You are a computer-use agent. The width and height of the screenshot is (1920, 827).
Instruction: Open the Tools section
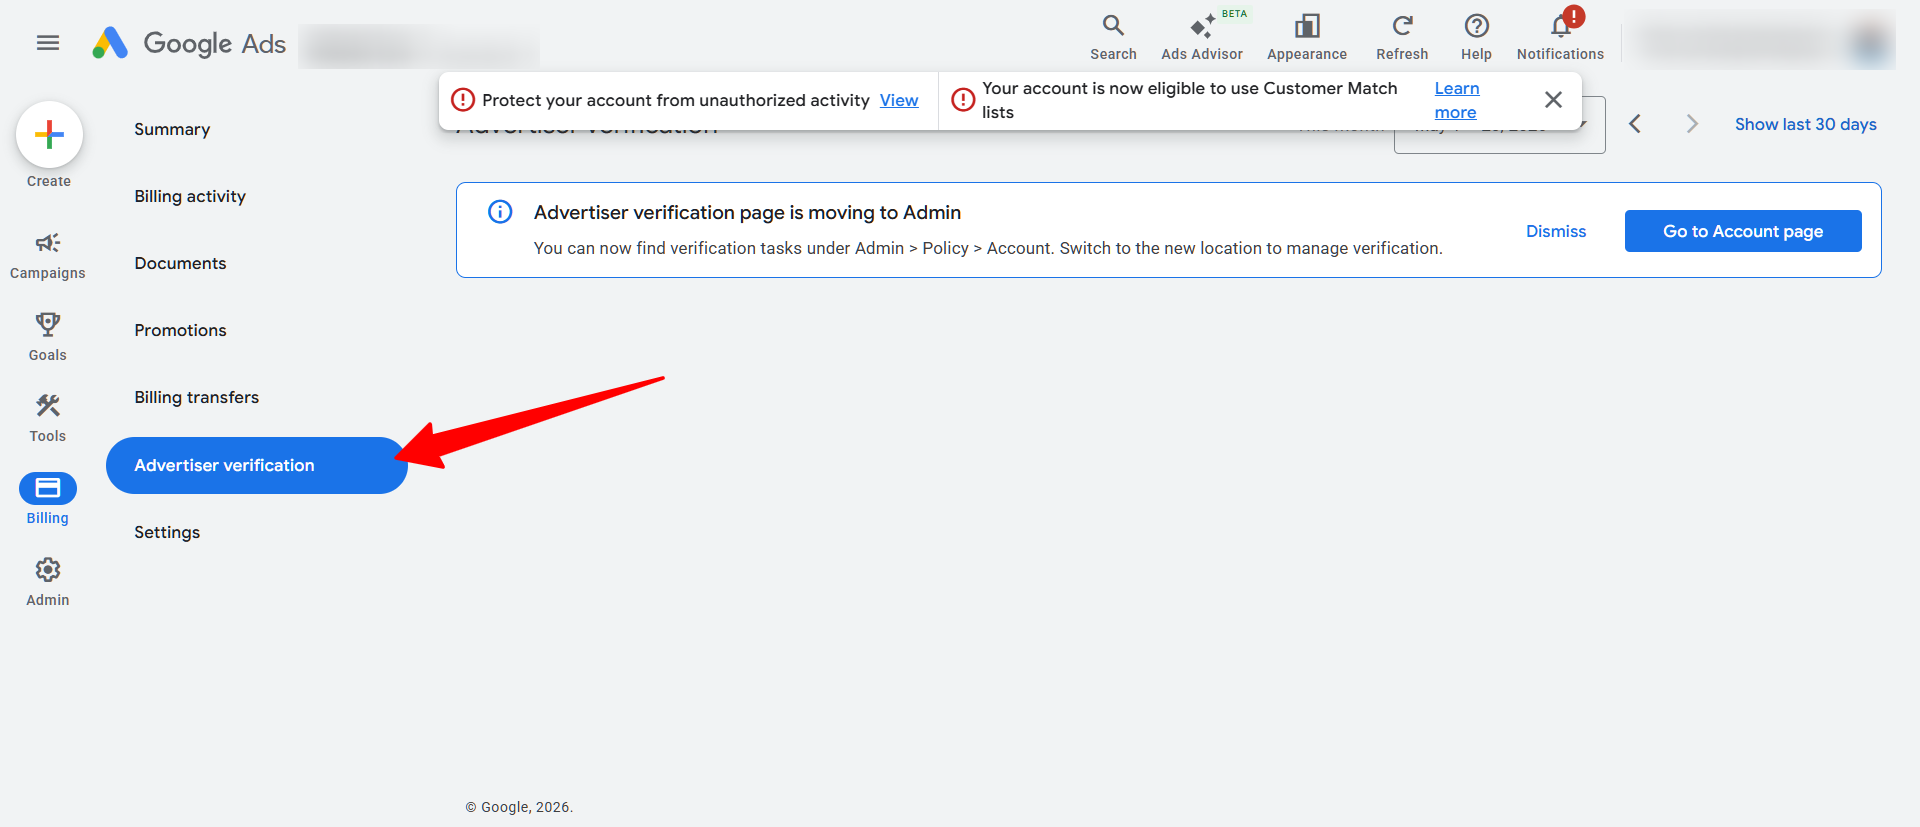click(48, 419)
